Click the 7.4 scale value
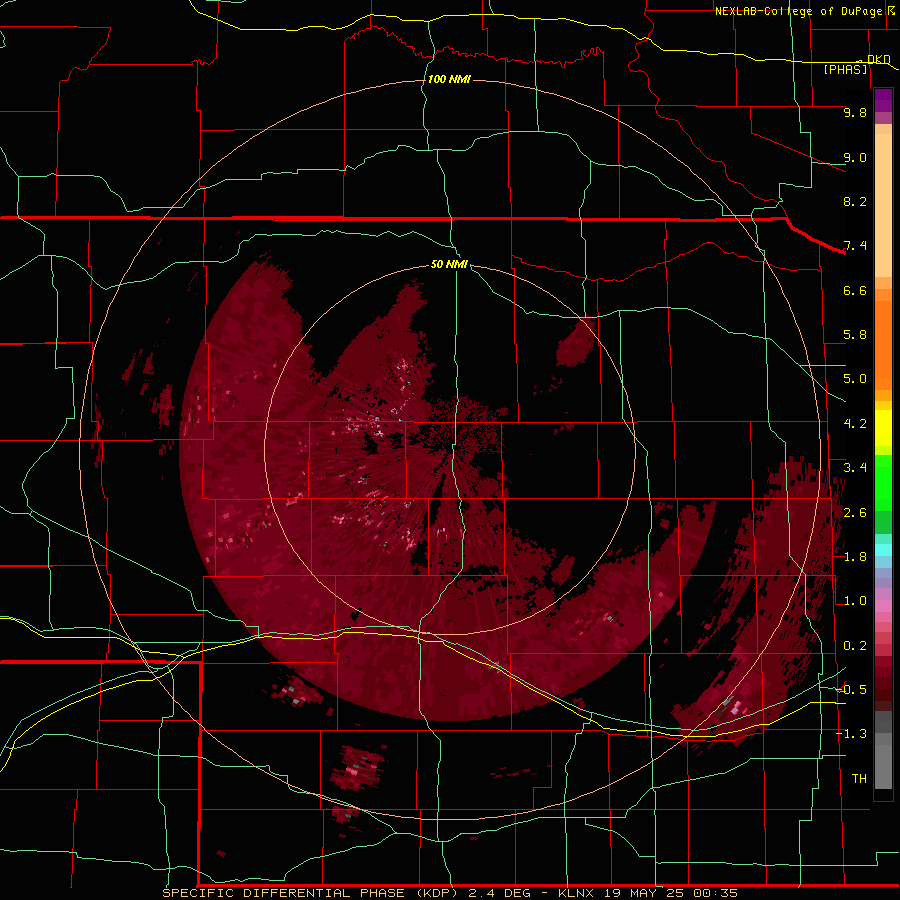Viewport: 900px width, 900px height. tap(855, 246)
